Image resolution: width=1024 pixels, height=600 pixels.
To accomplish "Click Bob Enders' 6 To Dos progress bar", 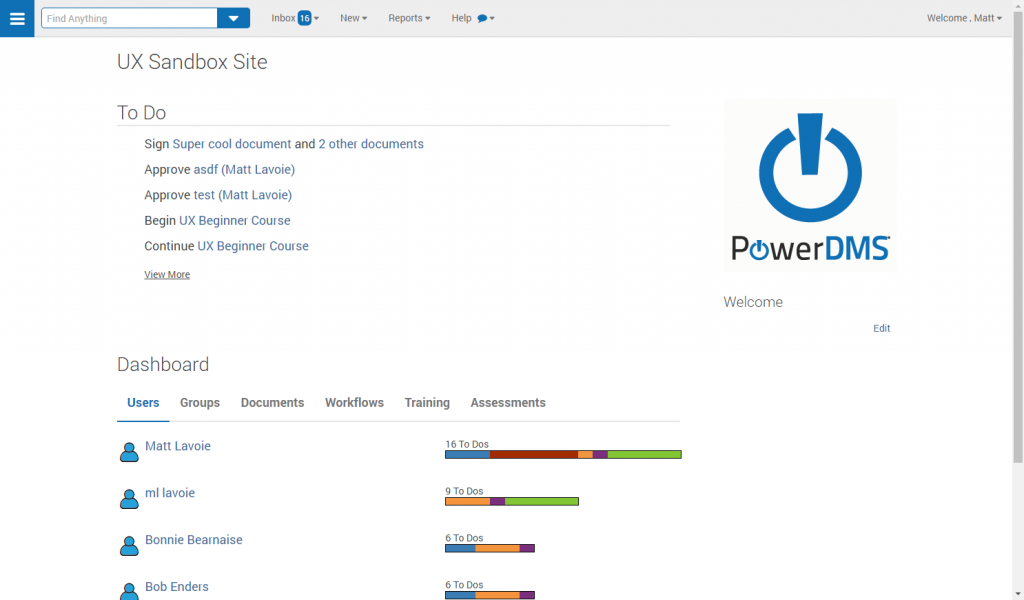I will (490, 595).
